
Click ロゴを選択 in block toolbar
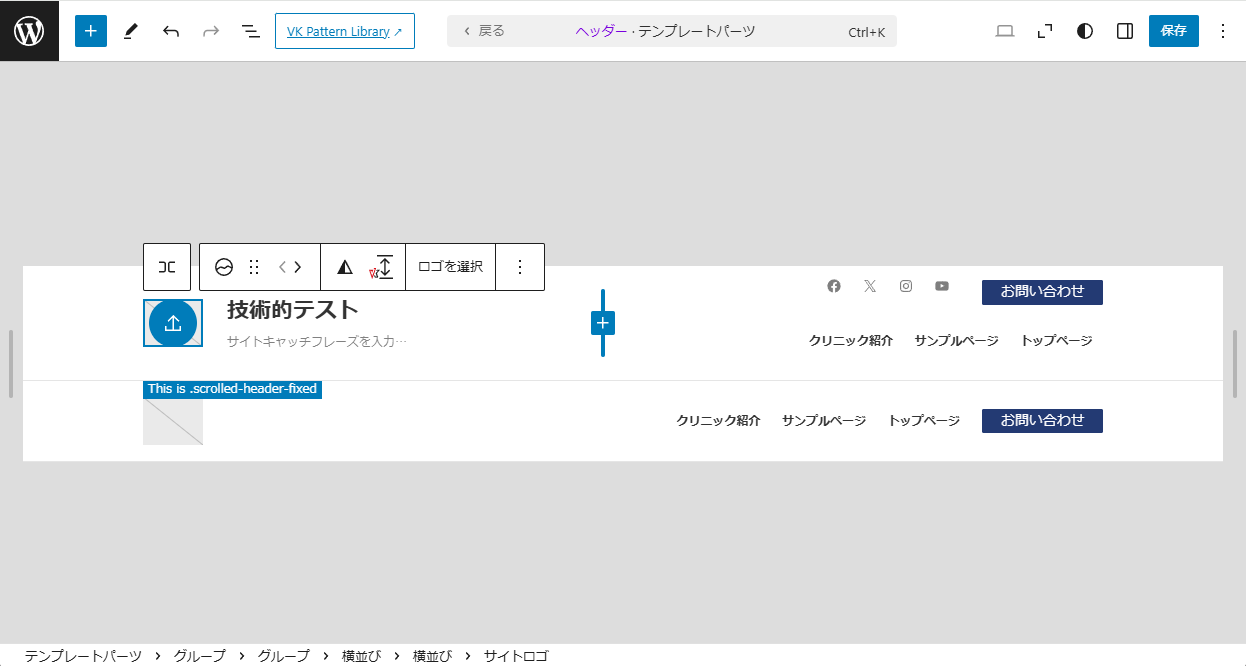pos(450,267)
